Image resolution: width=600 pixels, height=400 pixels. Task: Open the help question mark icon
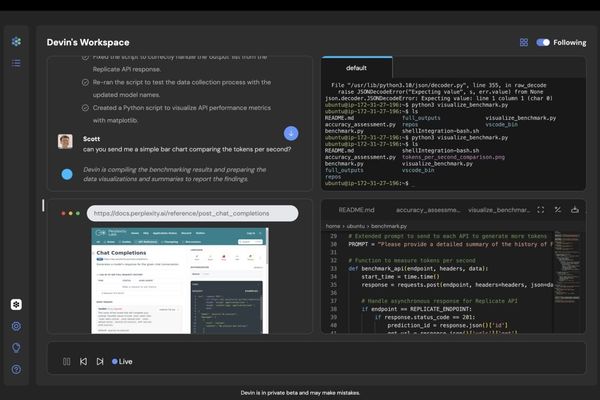[x=16, y=370]
